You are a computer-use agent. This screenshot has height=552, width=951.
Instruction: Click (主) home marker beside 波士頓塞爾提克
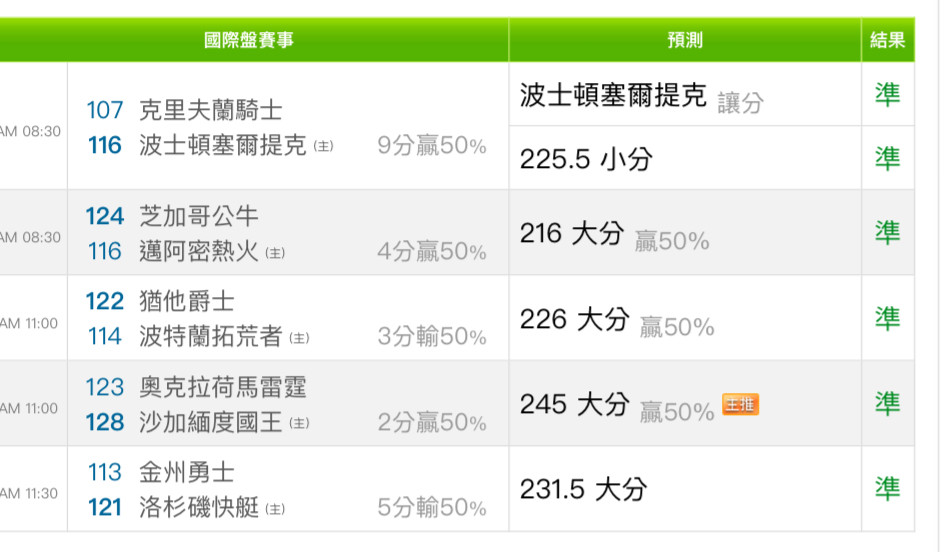tap(323, 146)
